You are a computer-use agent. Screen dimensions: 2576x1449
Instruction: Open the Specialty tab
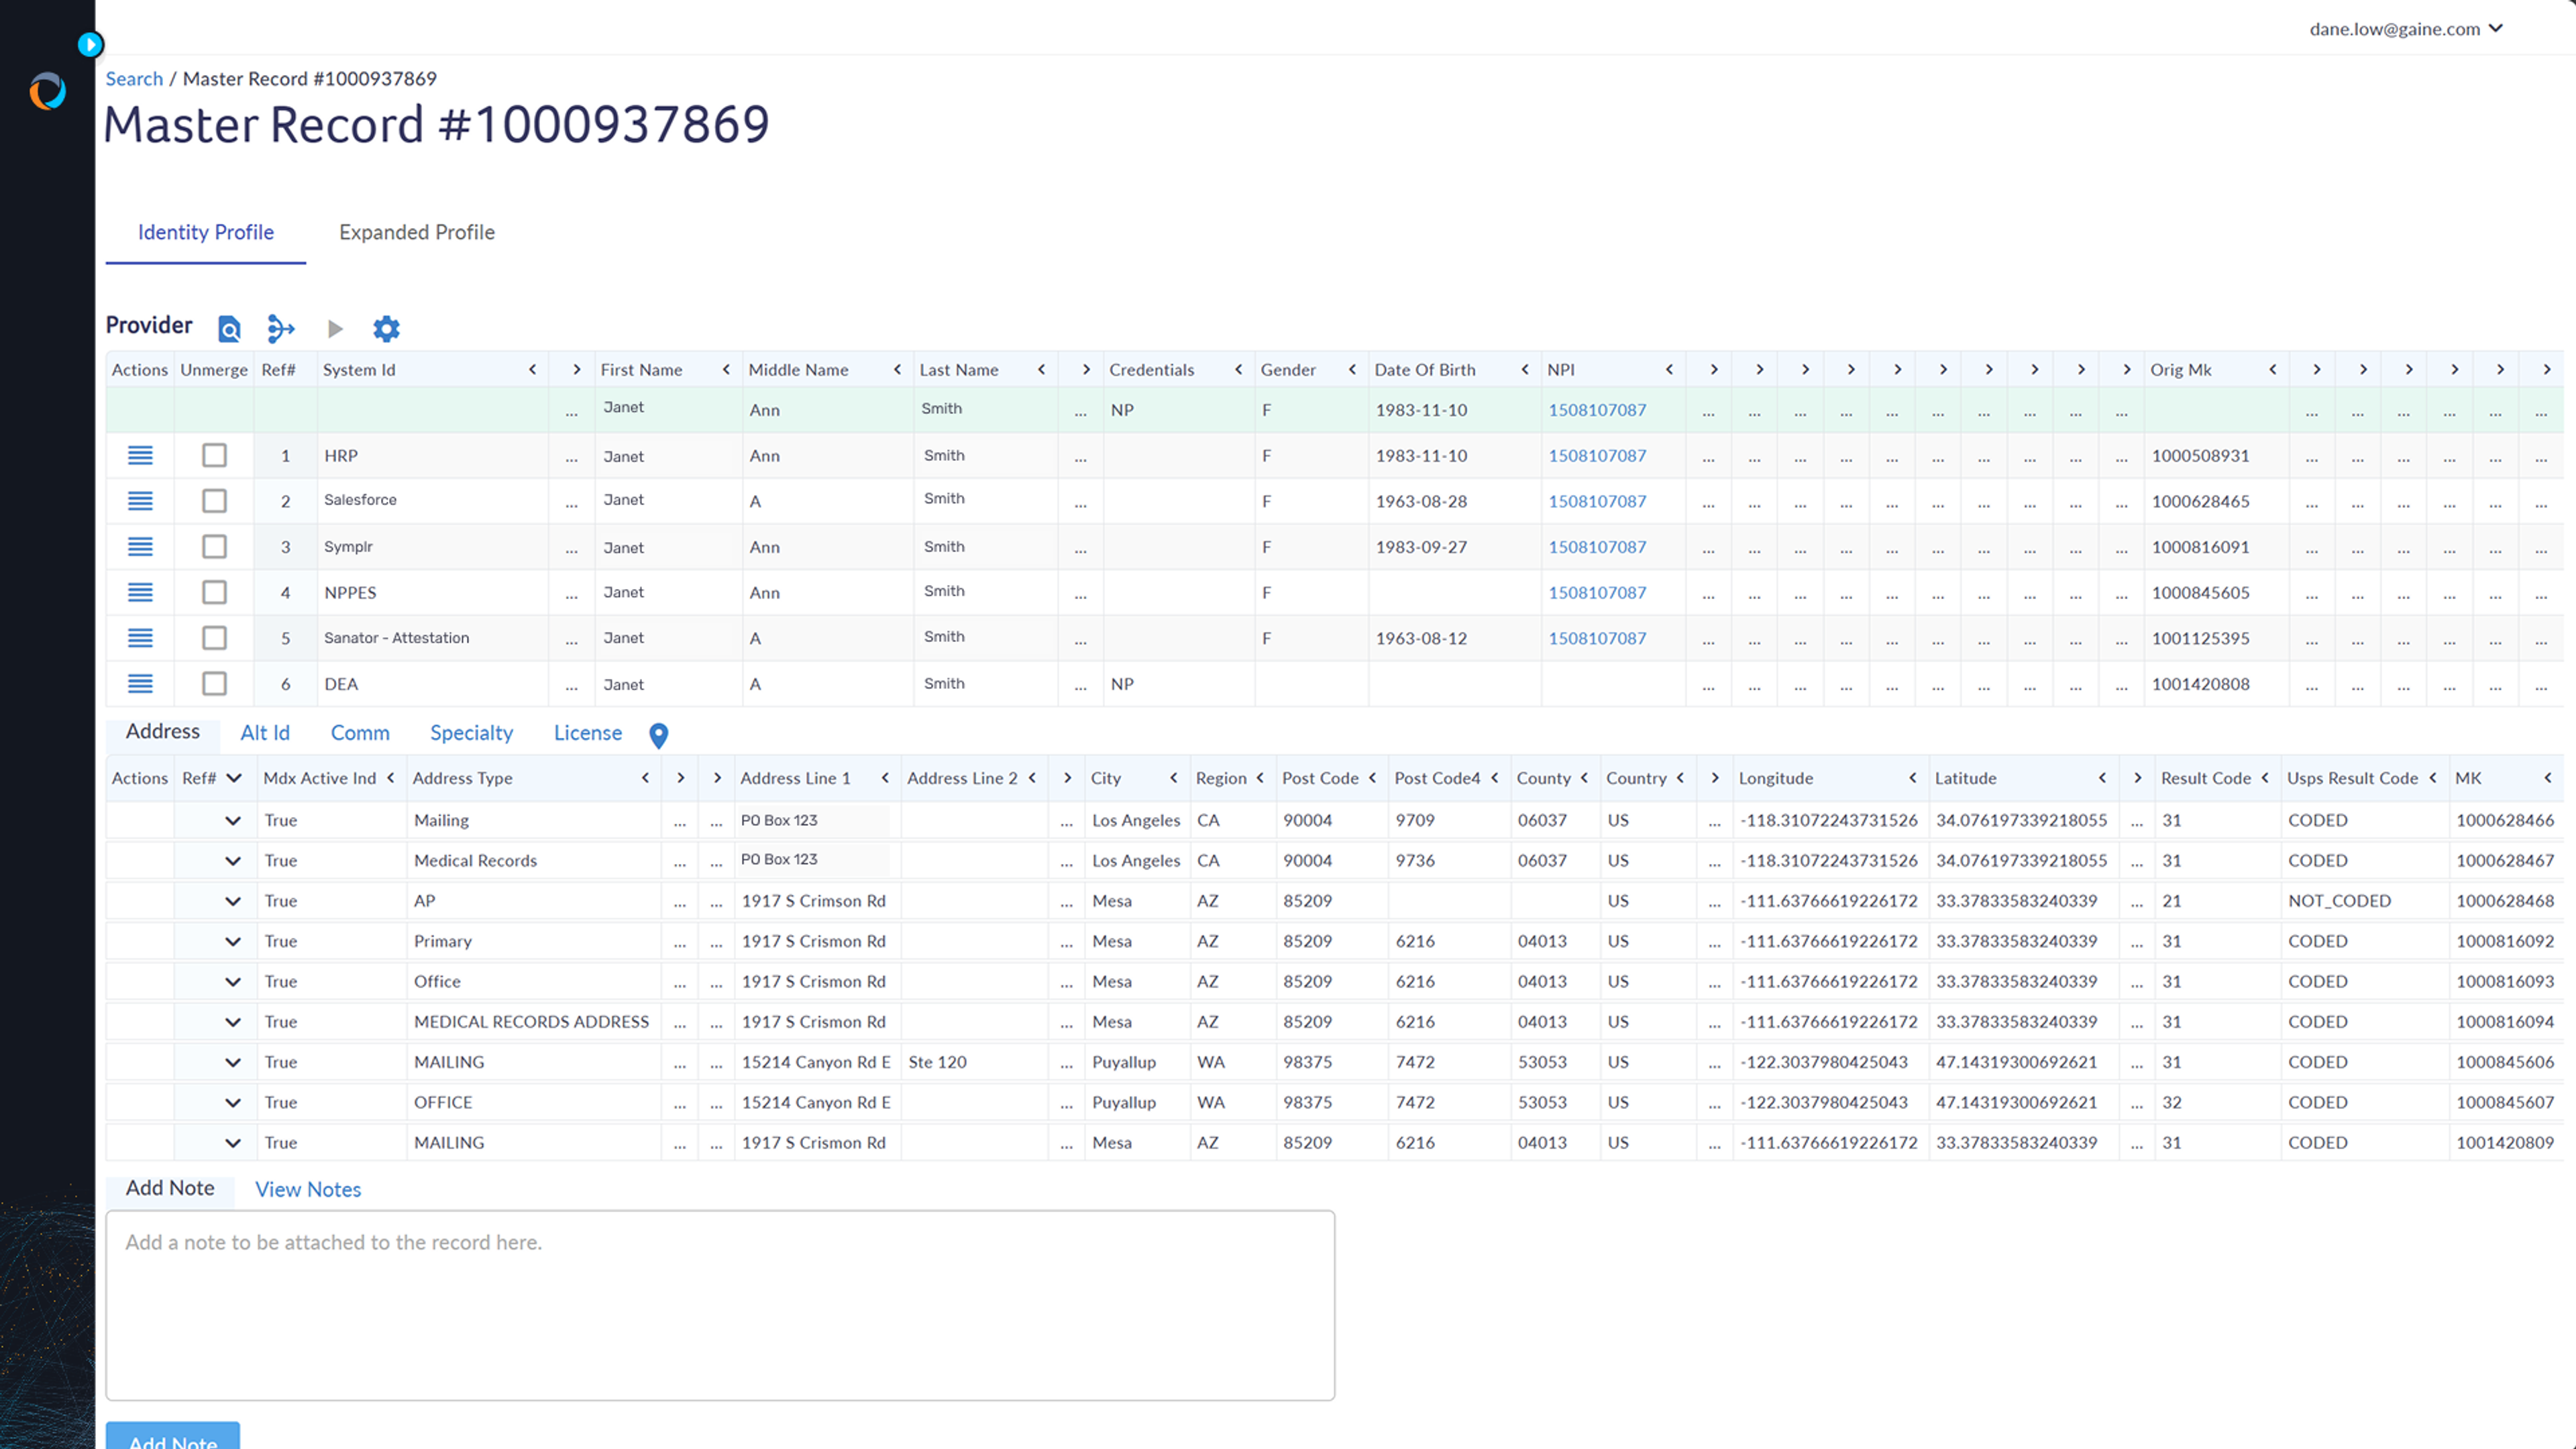click(x=471, y=733)
